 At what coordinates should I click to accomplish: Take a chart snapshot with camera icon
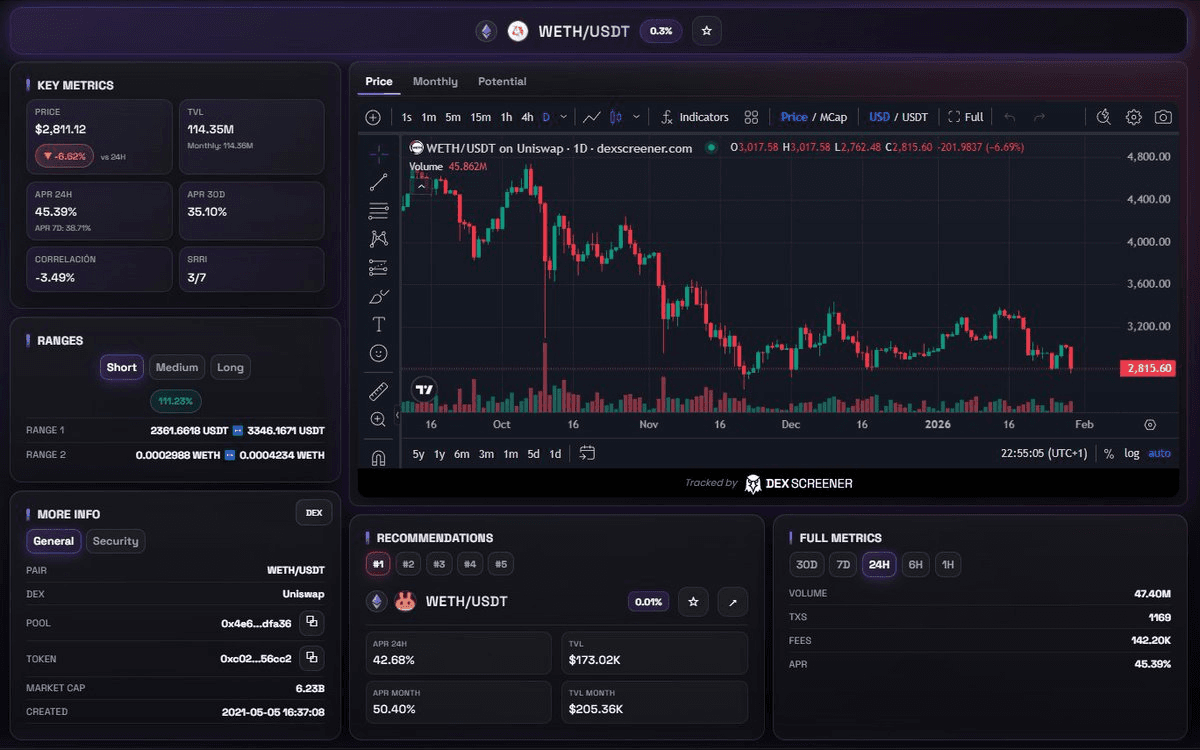1163,117
